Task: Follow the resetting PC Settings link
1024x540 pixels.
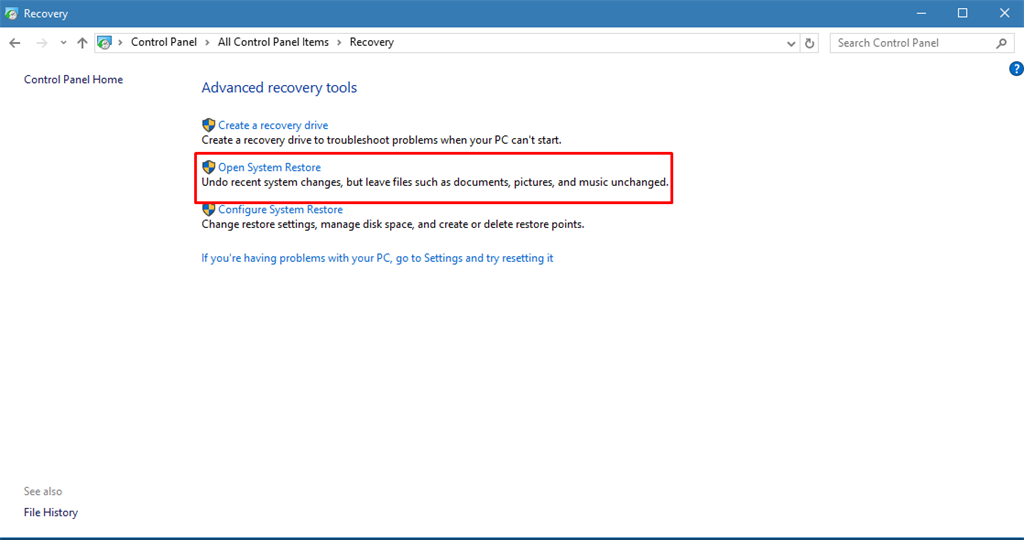Action: (377, 258)
